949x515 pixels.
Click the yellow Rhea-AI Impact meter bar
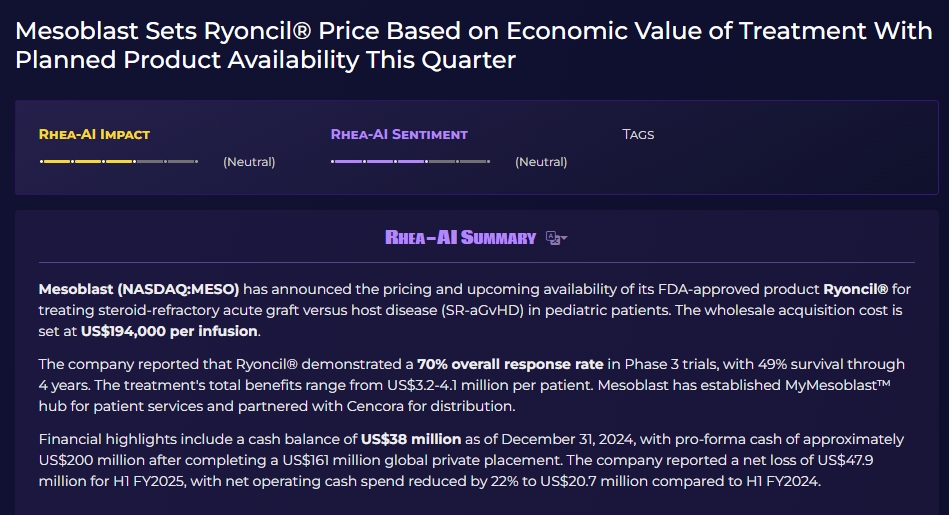point(118,161)
